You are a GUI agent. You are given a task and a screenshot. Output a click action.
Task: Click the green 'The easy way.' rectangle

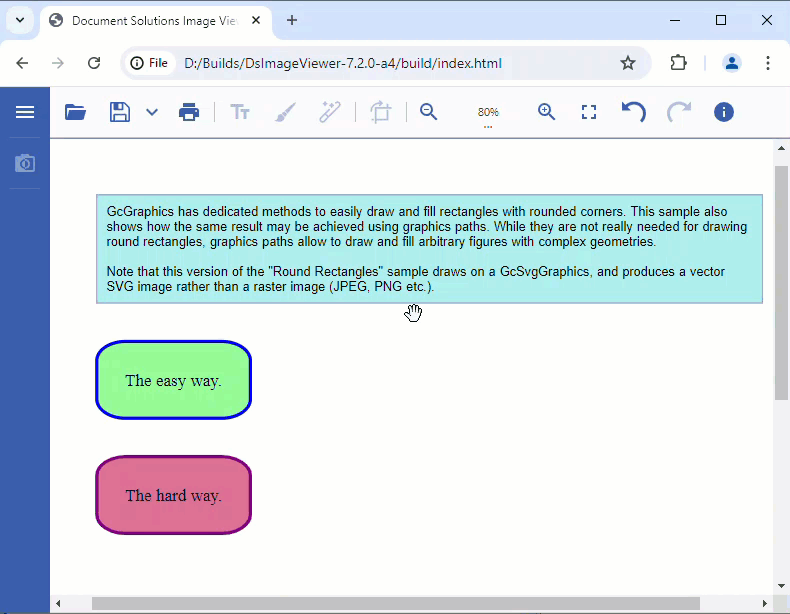[173, 380]
